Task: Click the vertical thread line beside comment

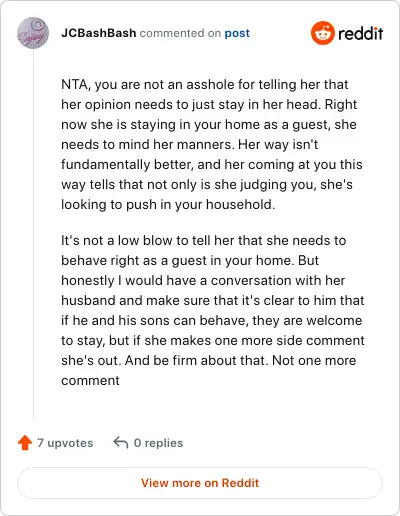Action: pos(33,234)
